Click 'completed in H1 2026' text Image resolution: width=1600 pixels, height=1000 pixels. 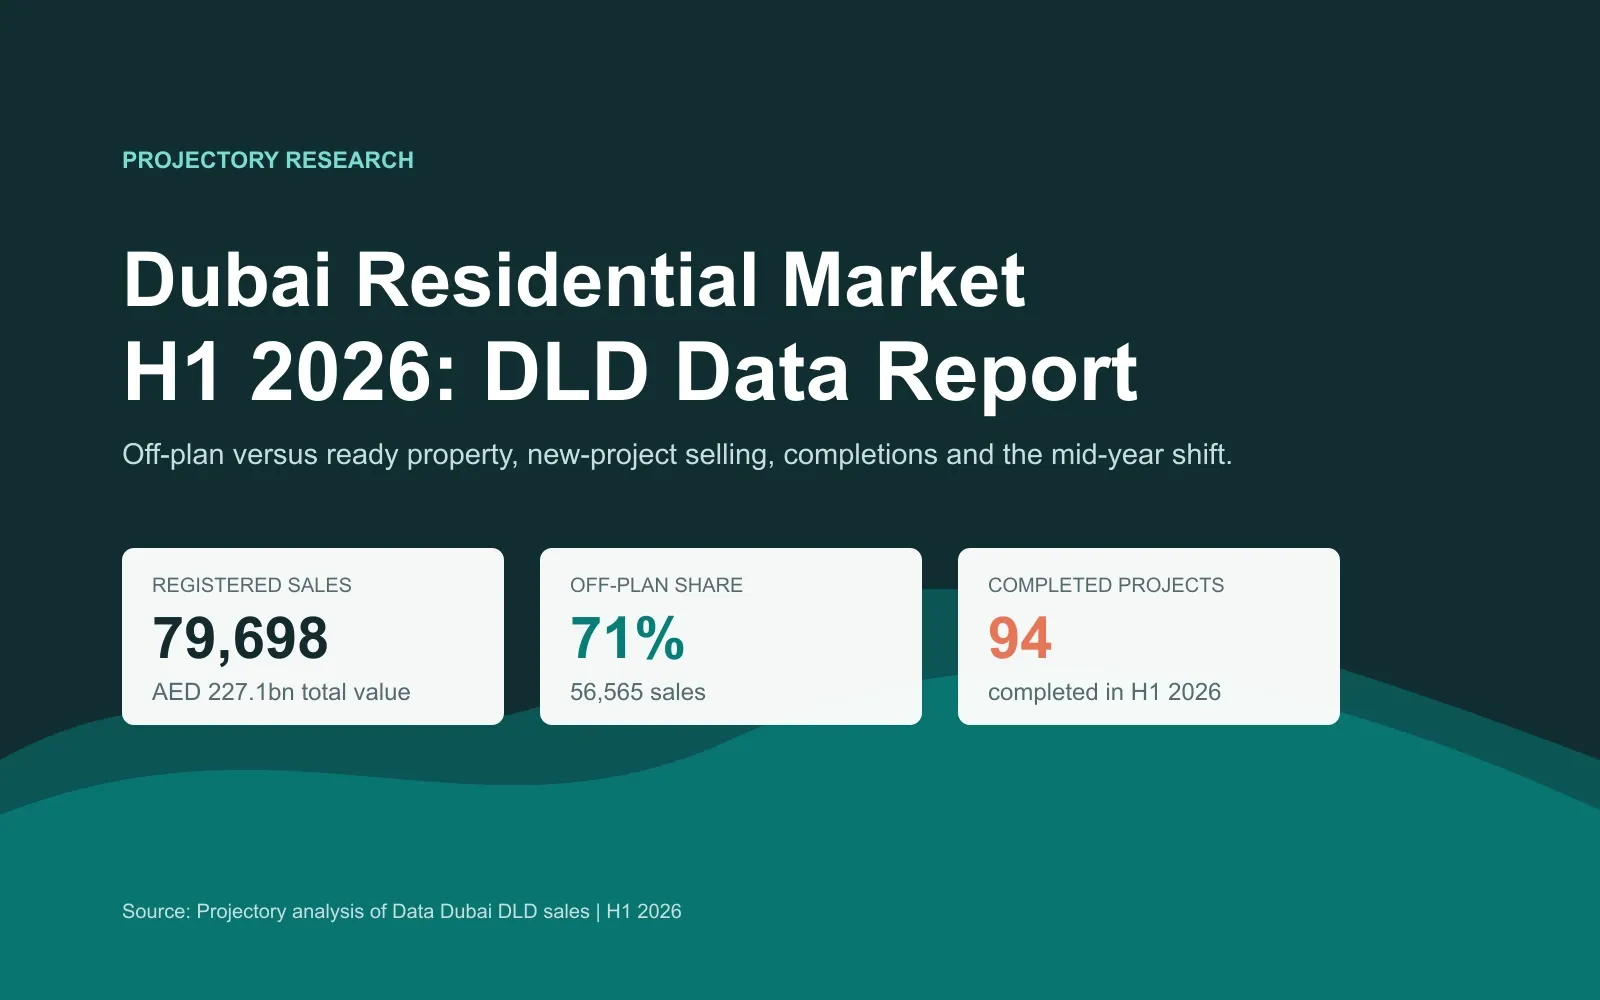pyautogui.click(x=1104, y=692)
